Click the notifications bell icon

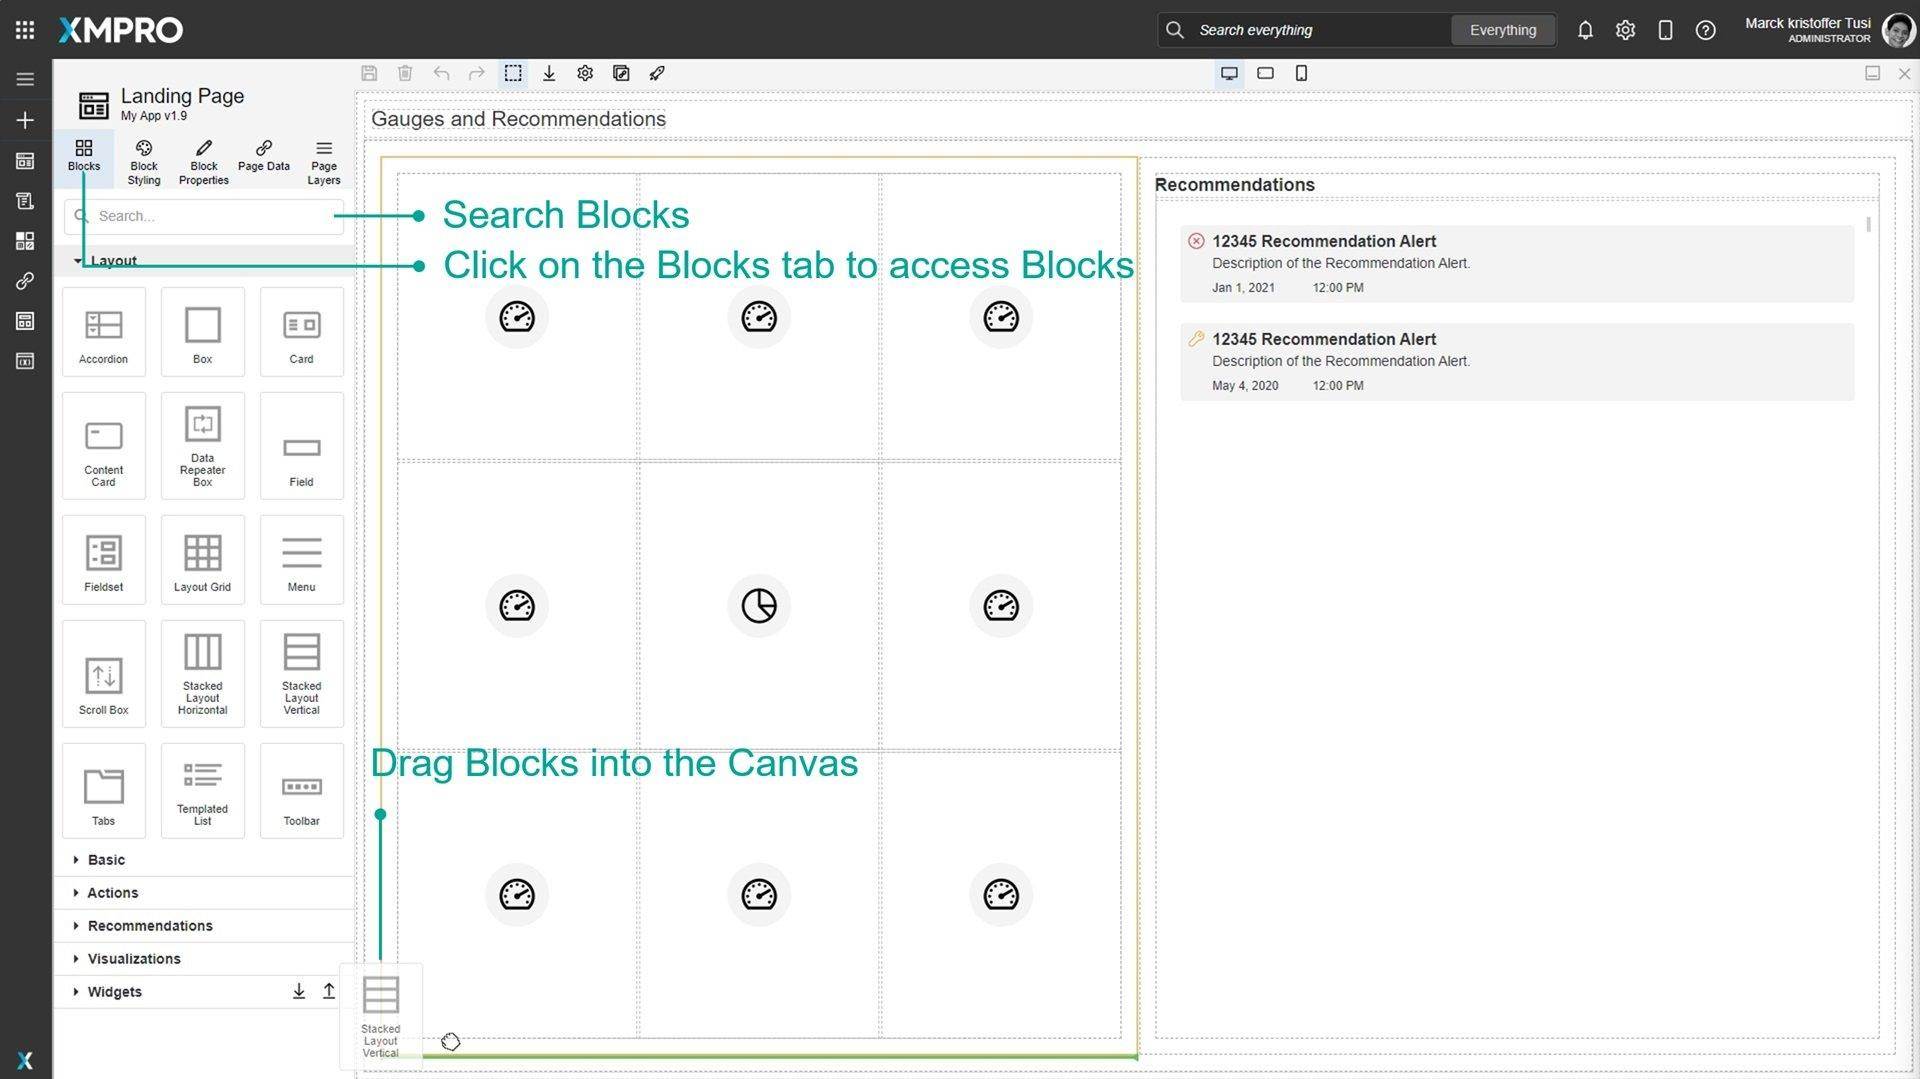click(x=1585, y=30)
